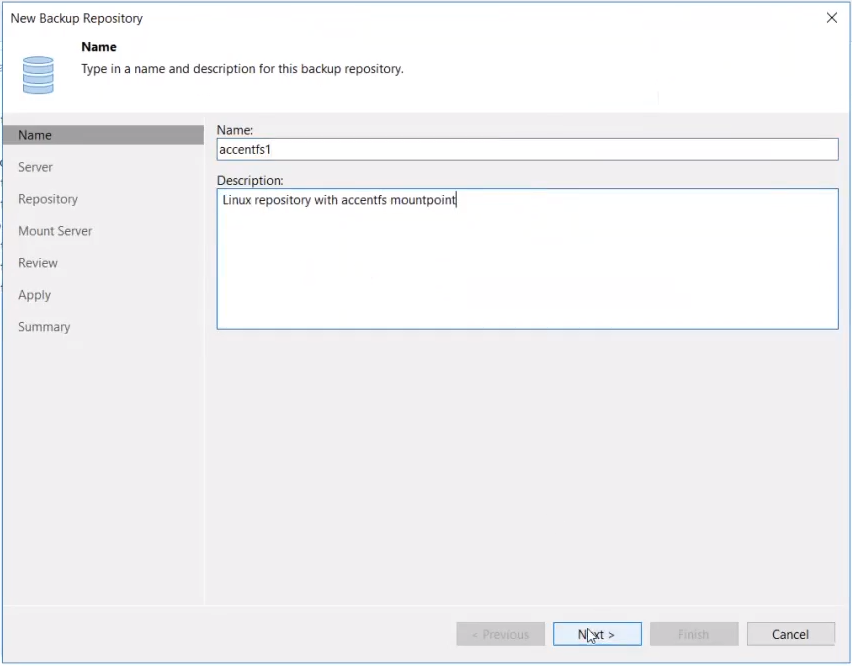Image resolution: width=852 pixels, height=666 pixels.
Task: Open the Summary wizard step
Action: 44,327
